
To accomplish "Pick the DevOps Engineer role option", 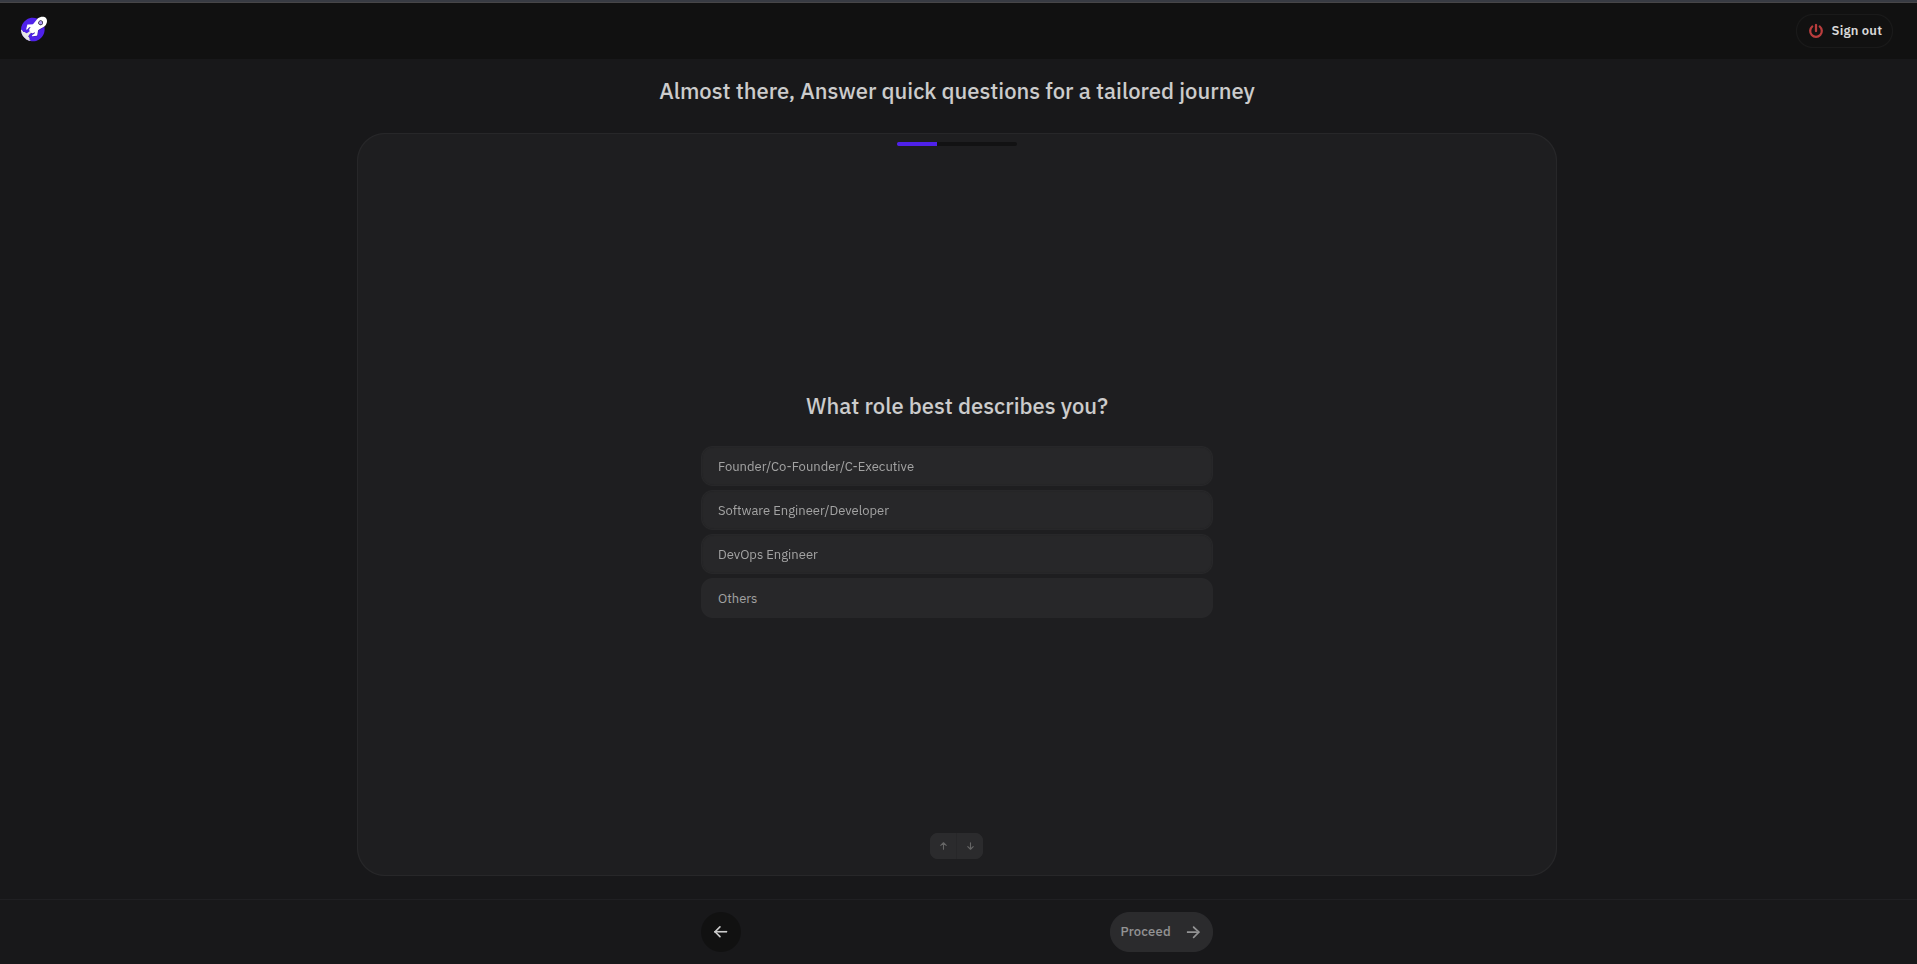I will click(x=956, y=554).
